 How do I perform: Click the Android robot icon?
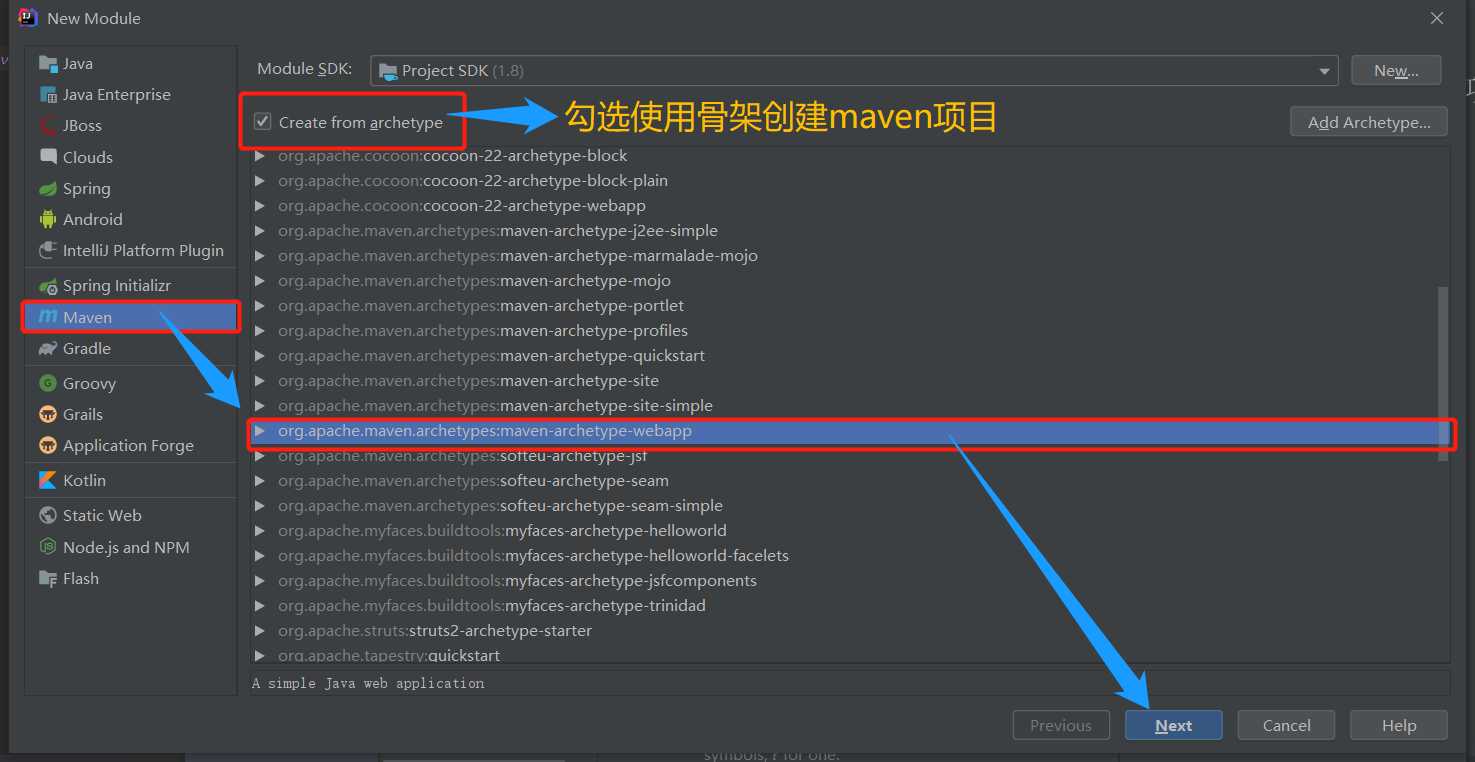[48, 219]
